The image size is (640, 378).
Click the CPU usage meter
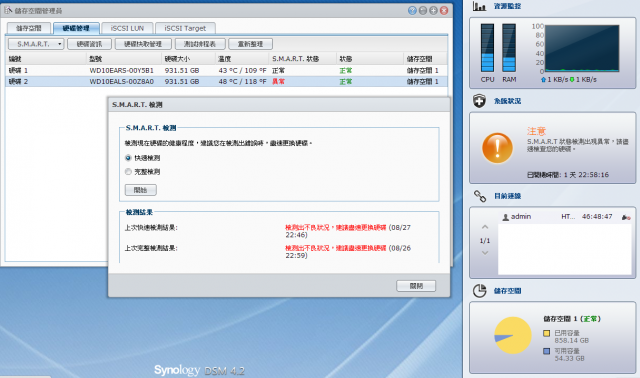click(x=487, y=48)
